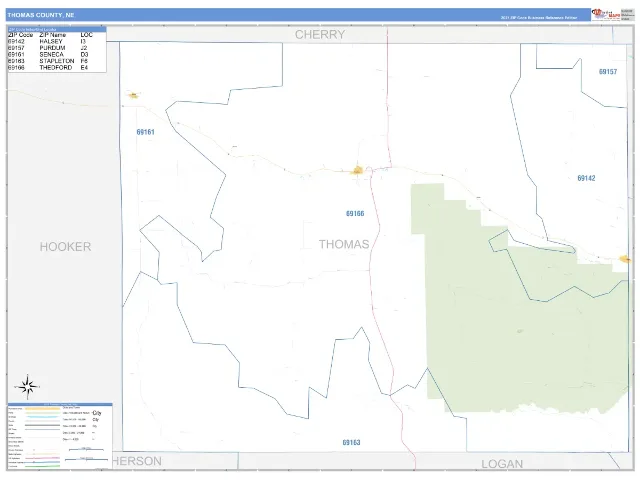Screen dimensions: 640x480
Task: Click the compass rose icon
Action: coord(27,387)
